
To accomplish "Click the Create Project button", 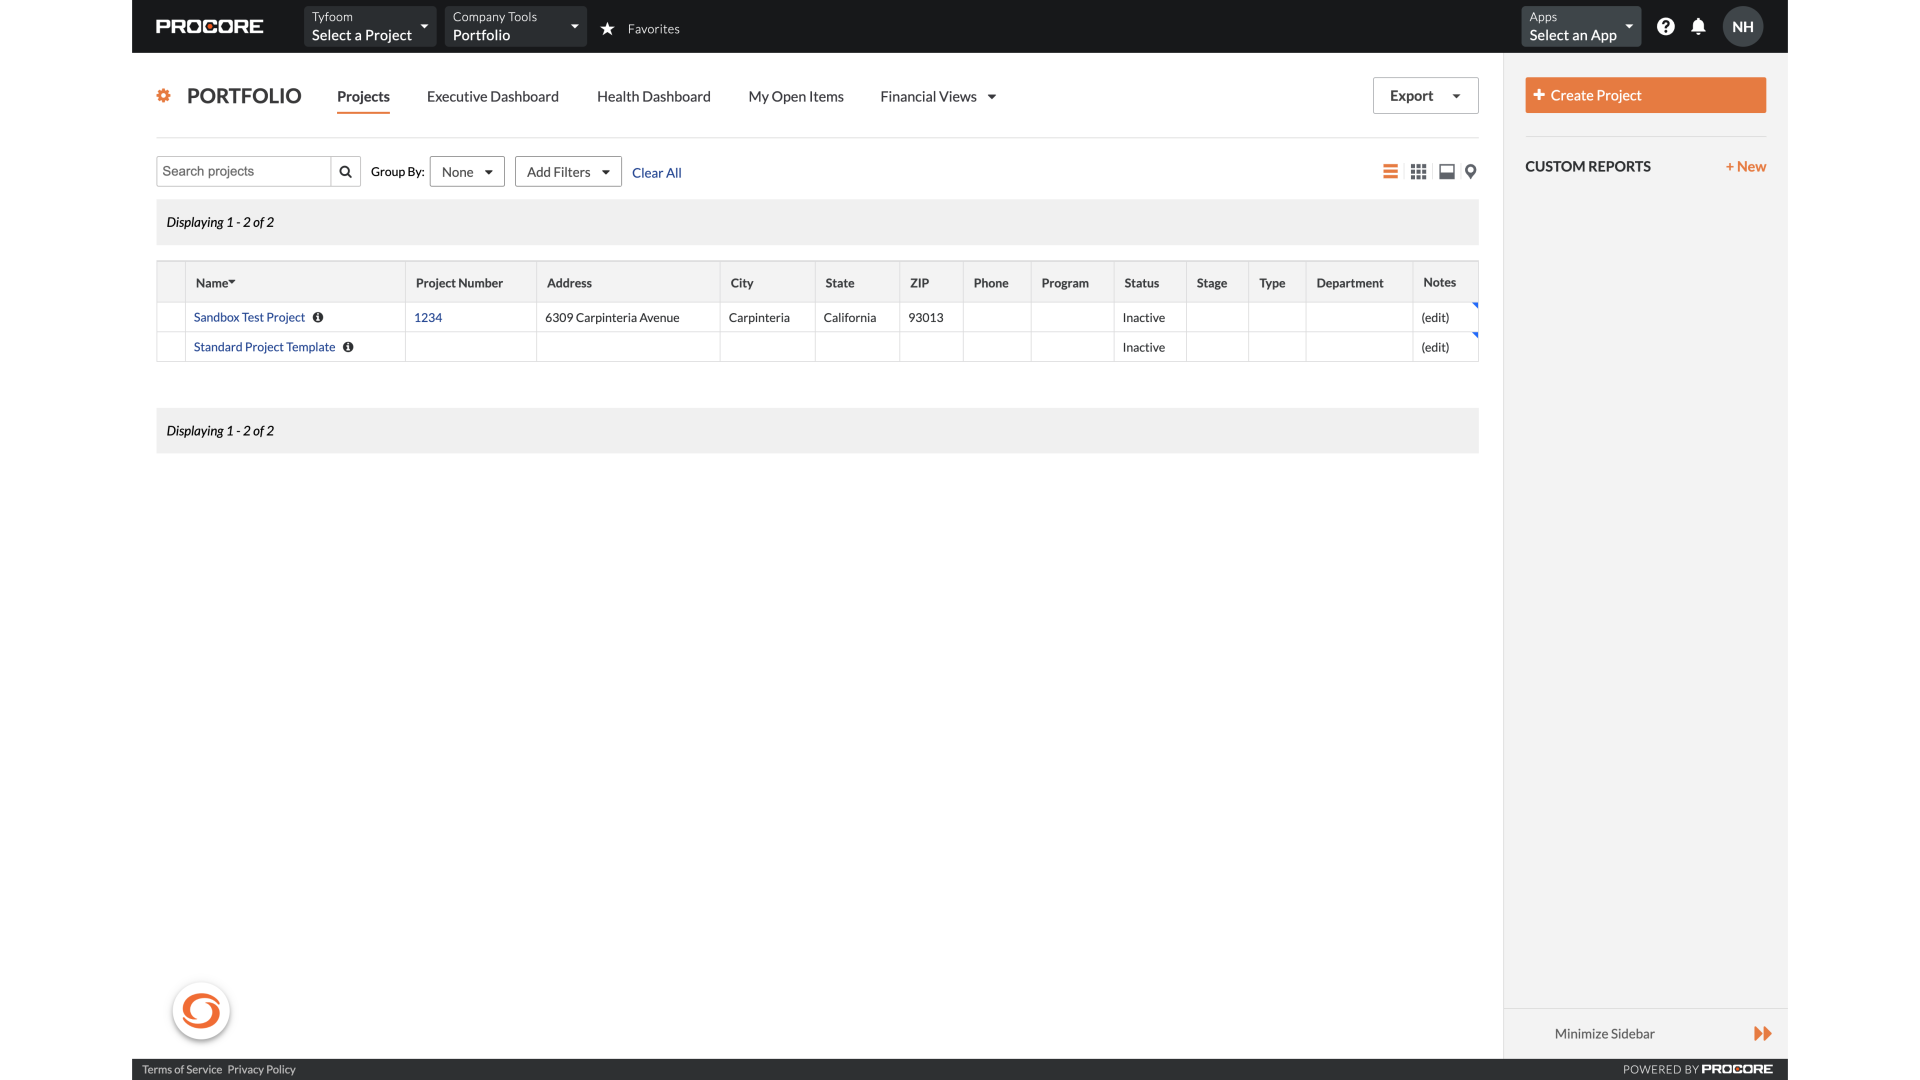I will click(1644, 94).
